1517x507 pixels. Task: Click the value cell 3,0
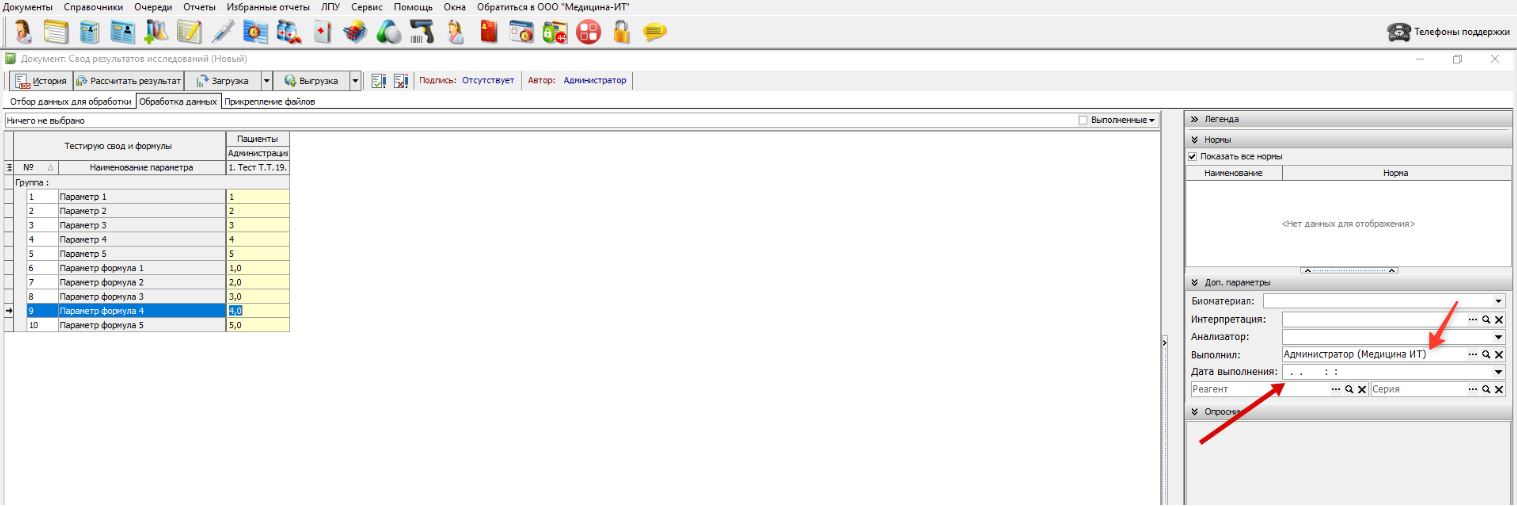point(258,297)
